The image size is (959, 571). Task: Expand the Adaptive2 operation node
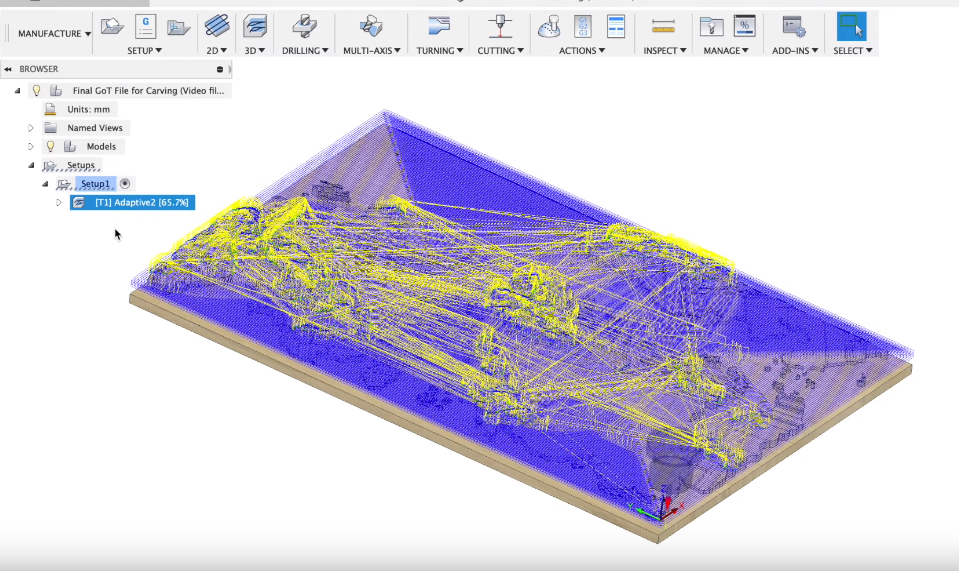(x=59, y=202)
